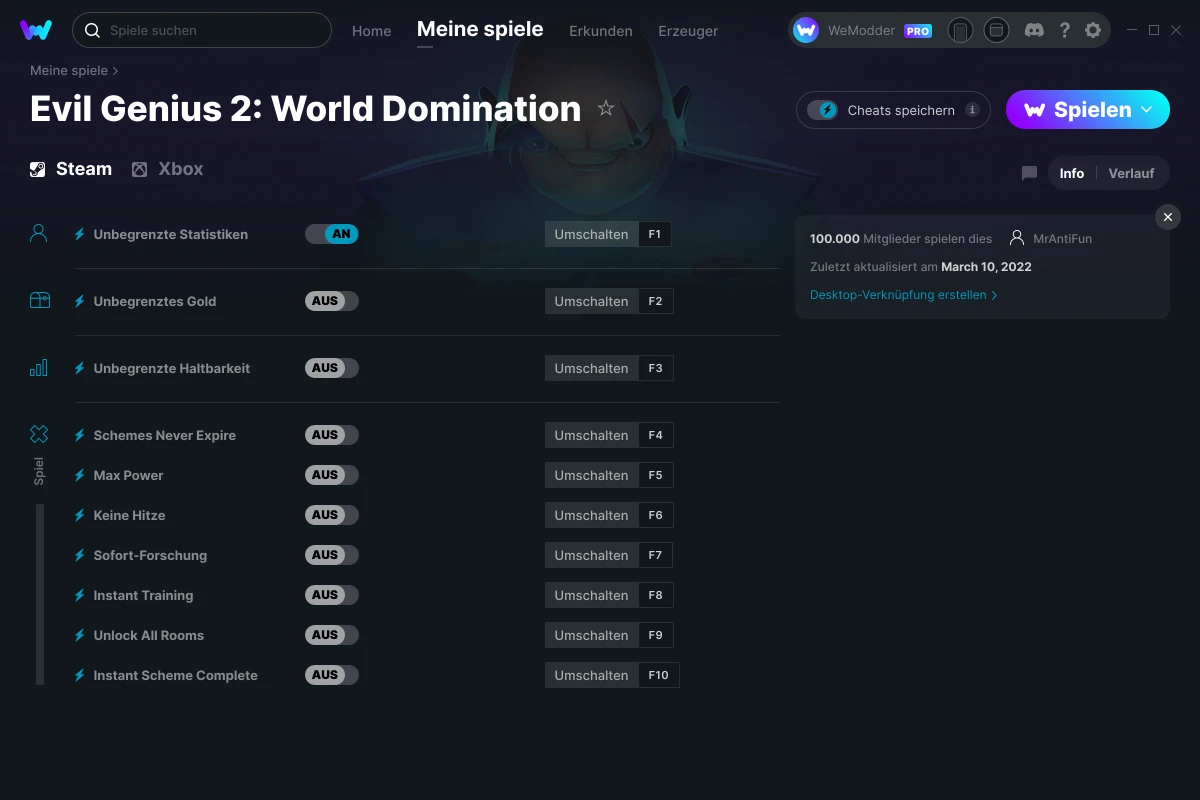The height and width of the screenshot is (800, 1200).
Task: Open the Erkunden tab
Action: (601, 31)
